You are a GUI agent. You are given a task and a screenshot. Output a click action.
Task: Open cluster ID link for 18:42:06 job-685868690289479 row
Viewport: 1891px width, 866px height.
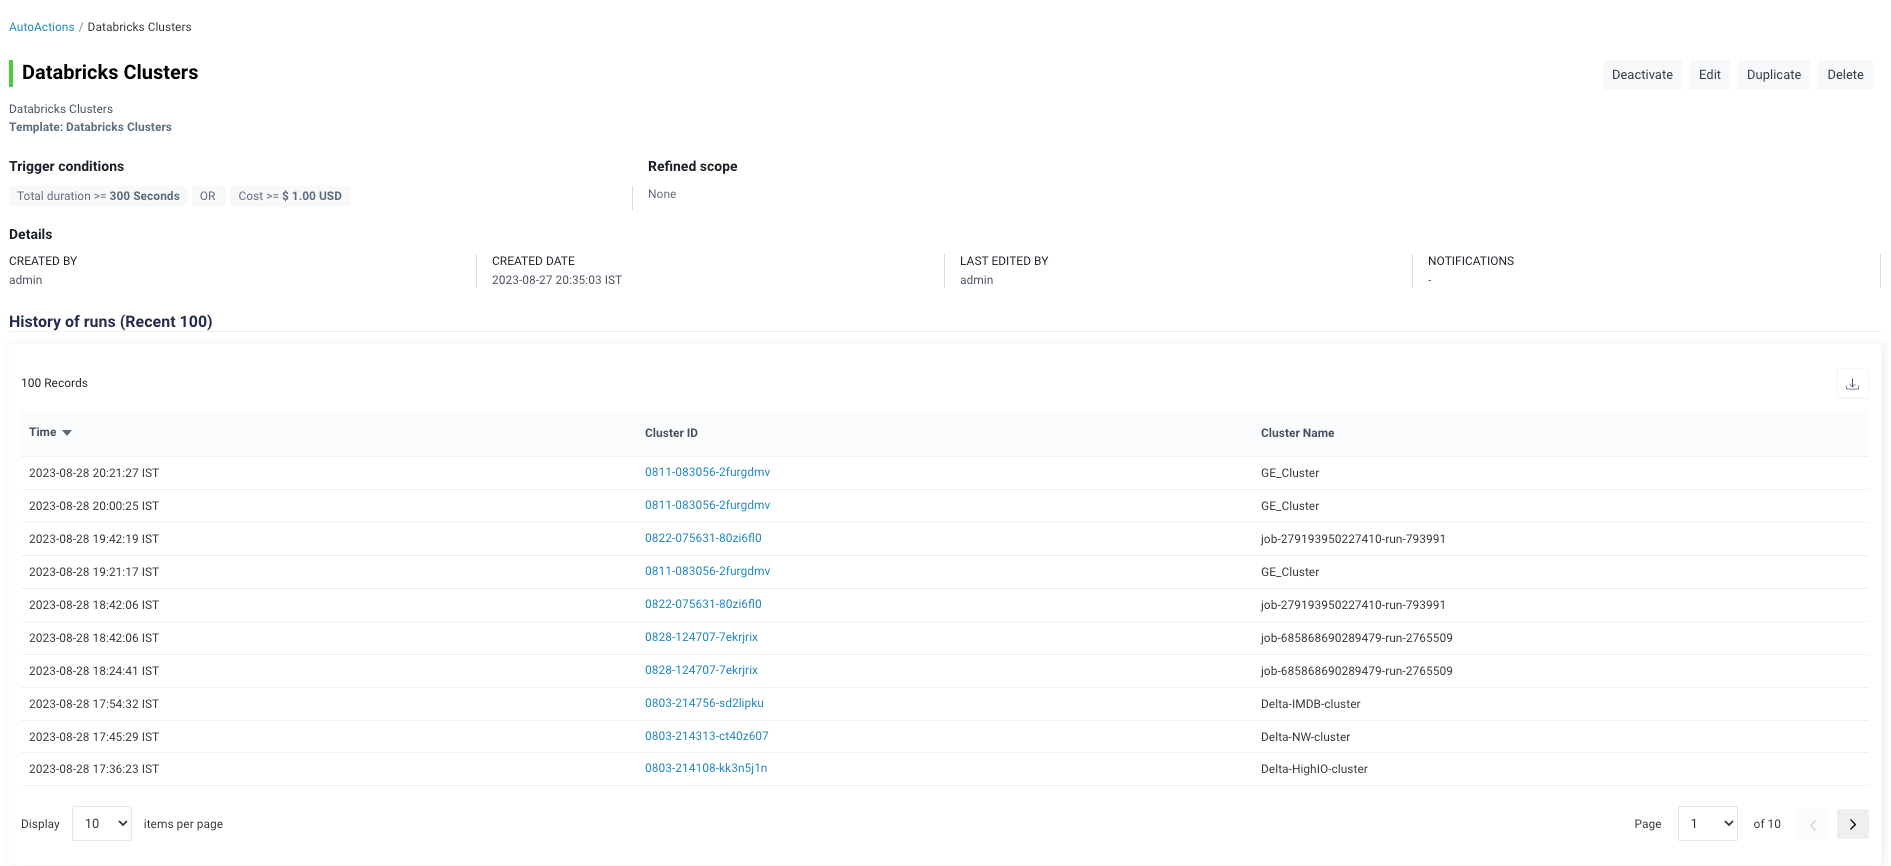coord(701,637)
